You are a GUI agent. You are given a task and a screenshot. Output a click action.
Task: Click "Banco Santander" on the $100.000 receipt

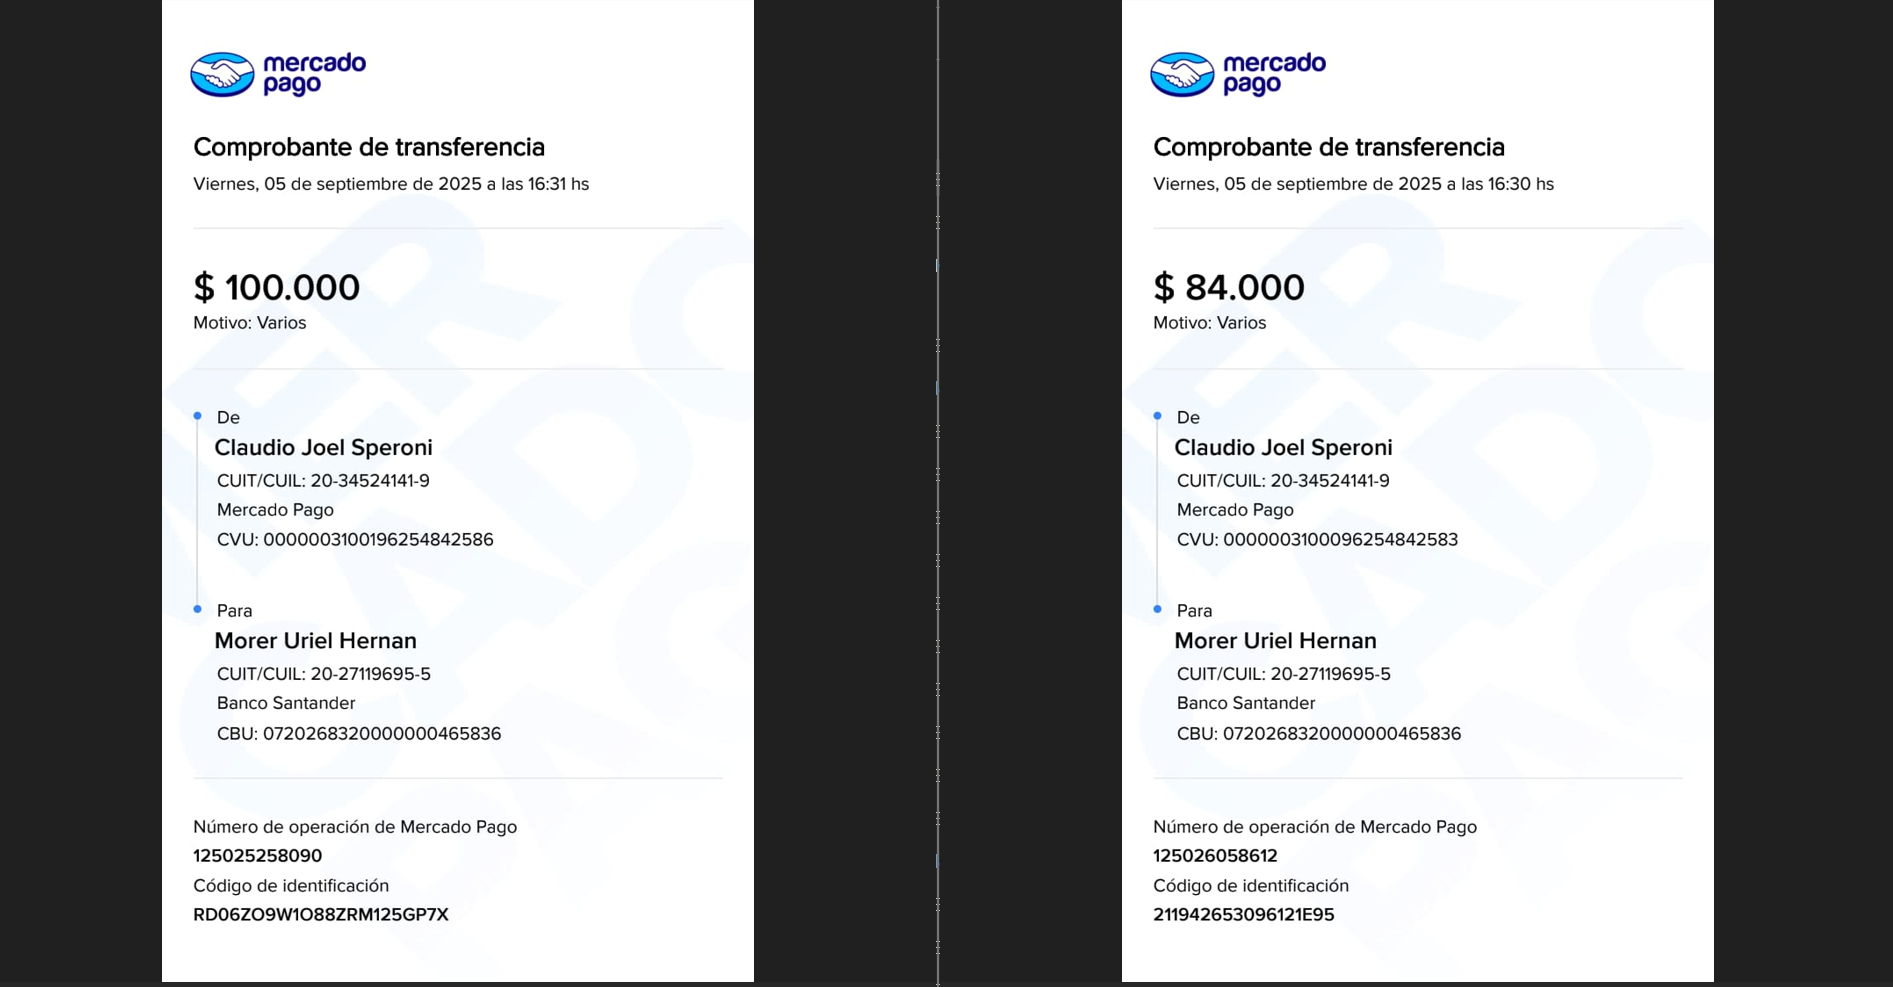click(286, 703)
